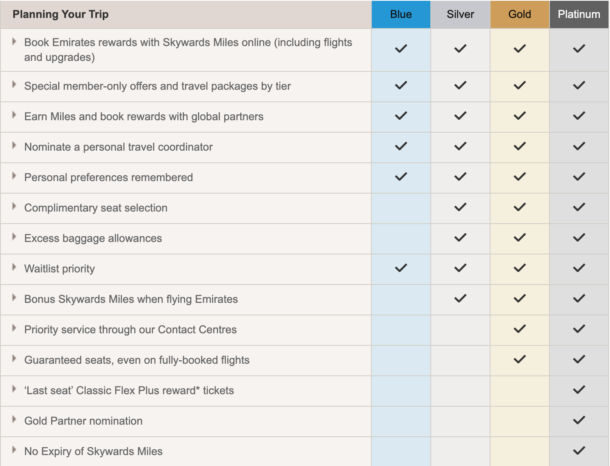
Task: Click Silver checkmark for Complimentary seat selection
Action: [460, 207]
